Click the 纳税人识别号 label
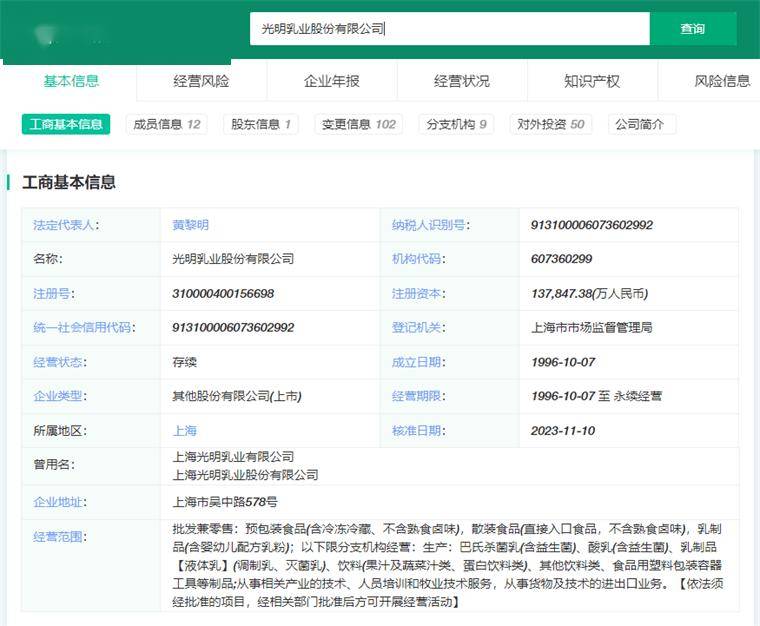 click(x=431, y=225)
